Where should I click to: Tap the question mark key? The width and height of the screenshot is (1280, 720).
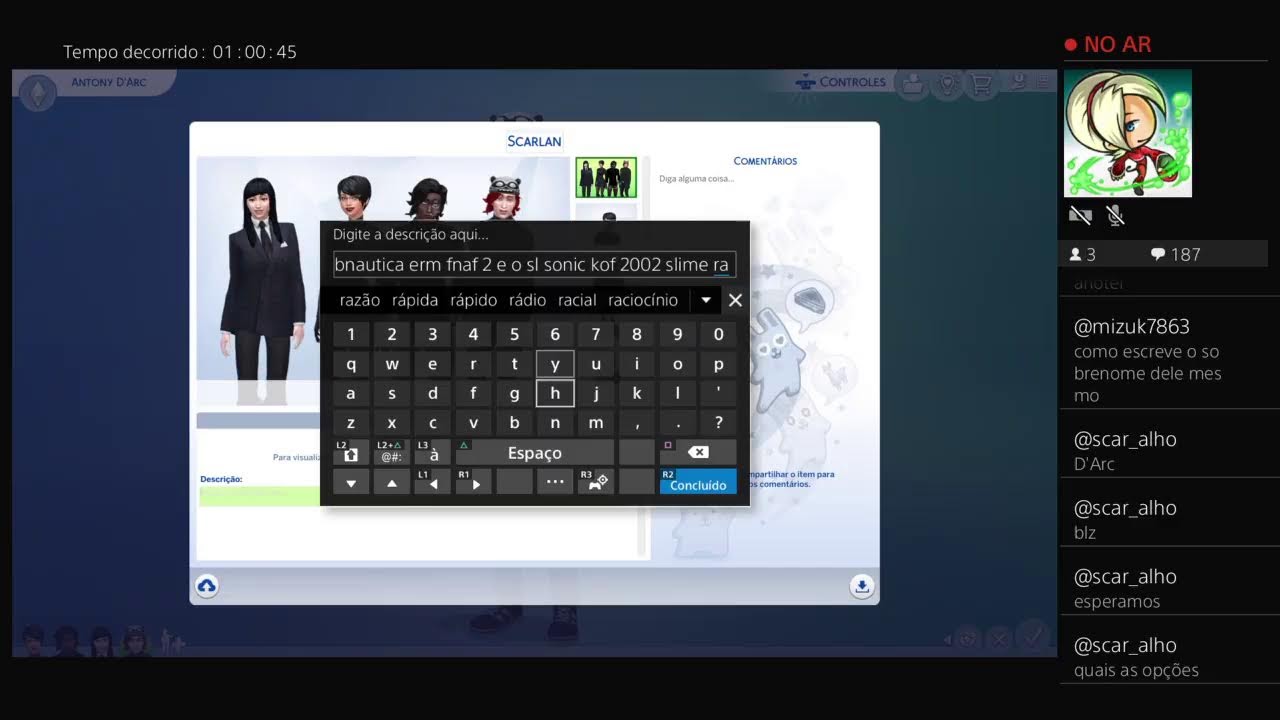tap(718, 423)
